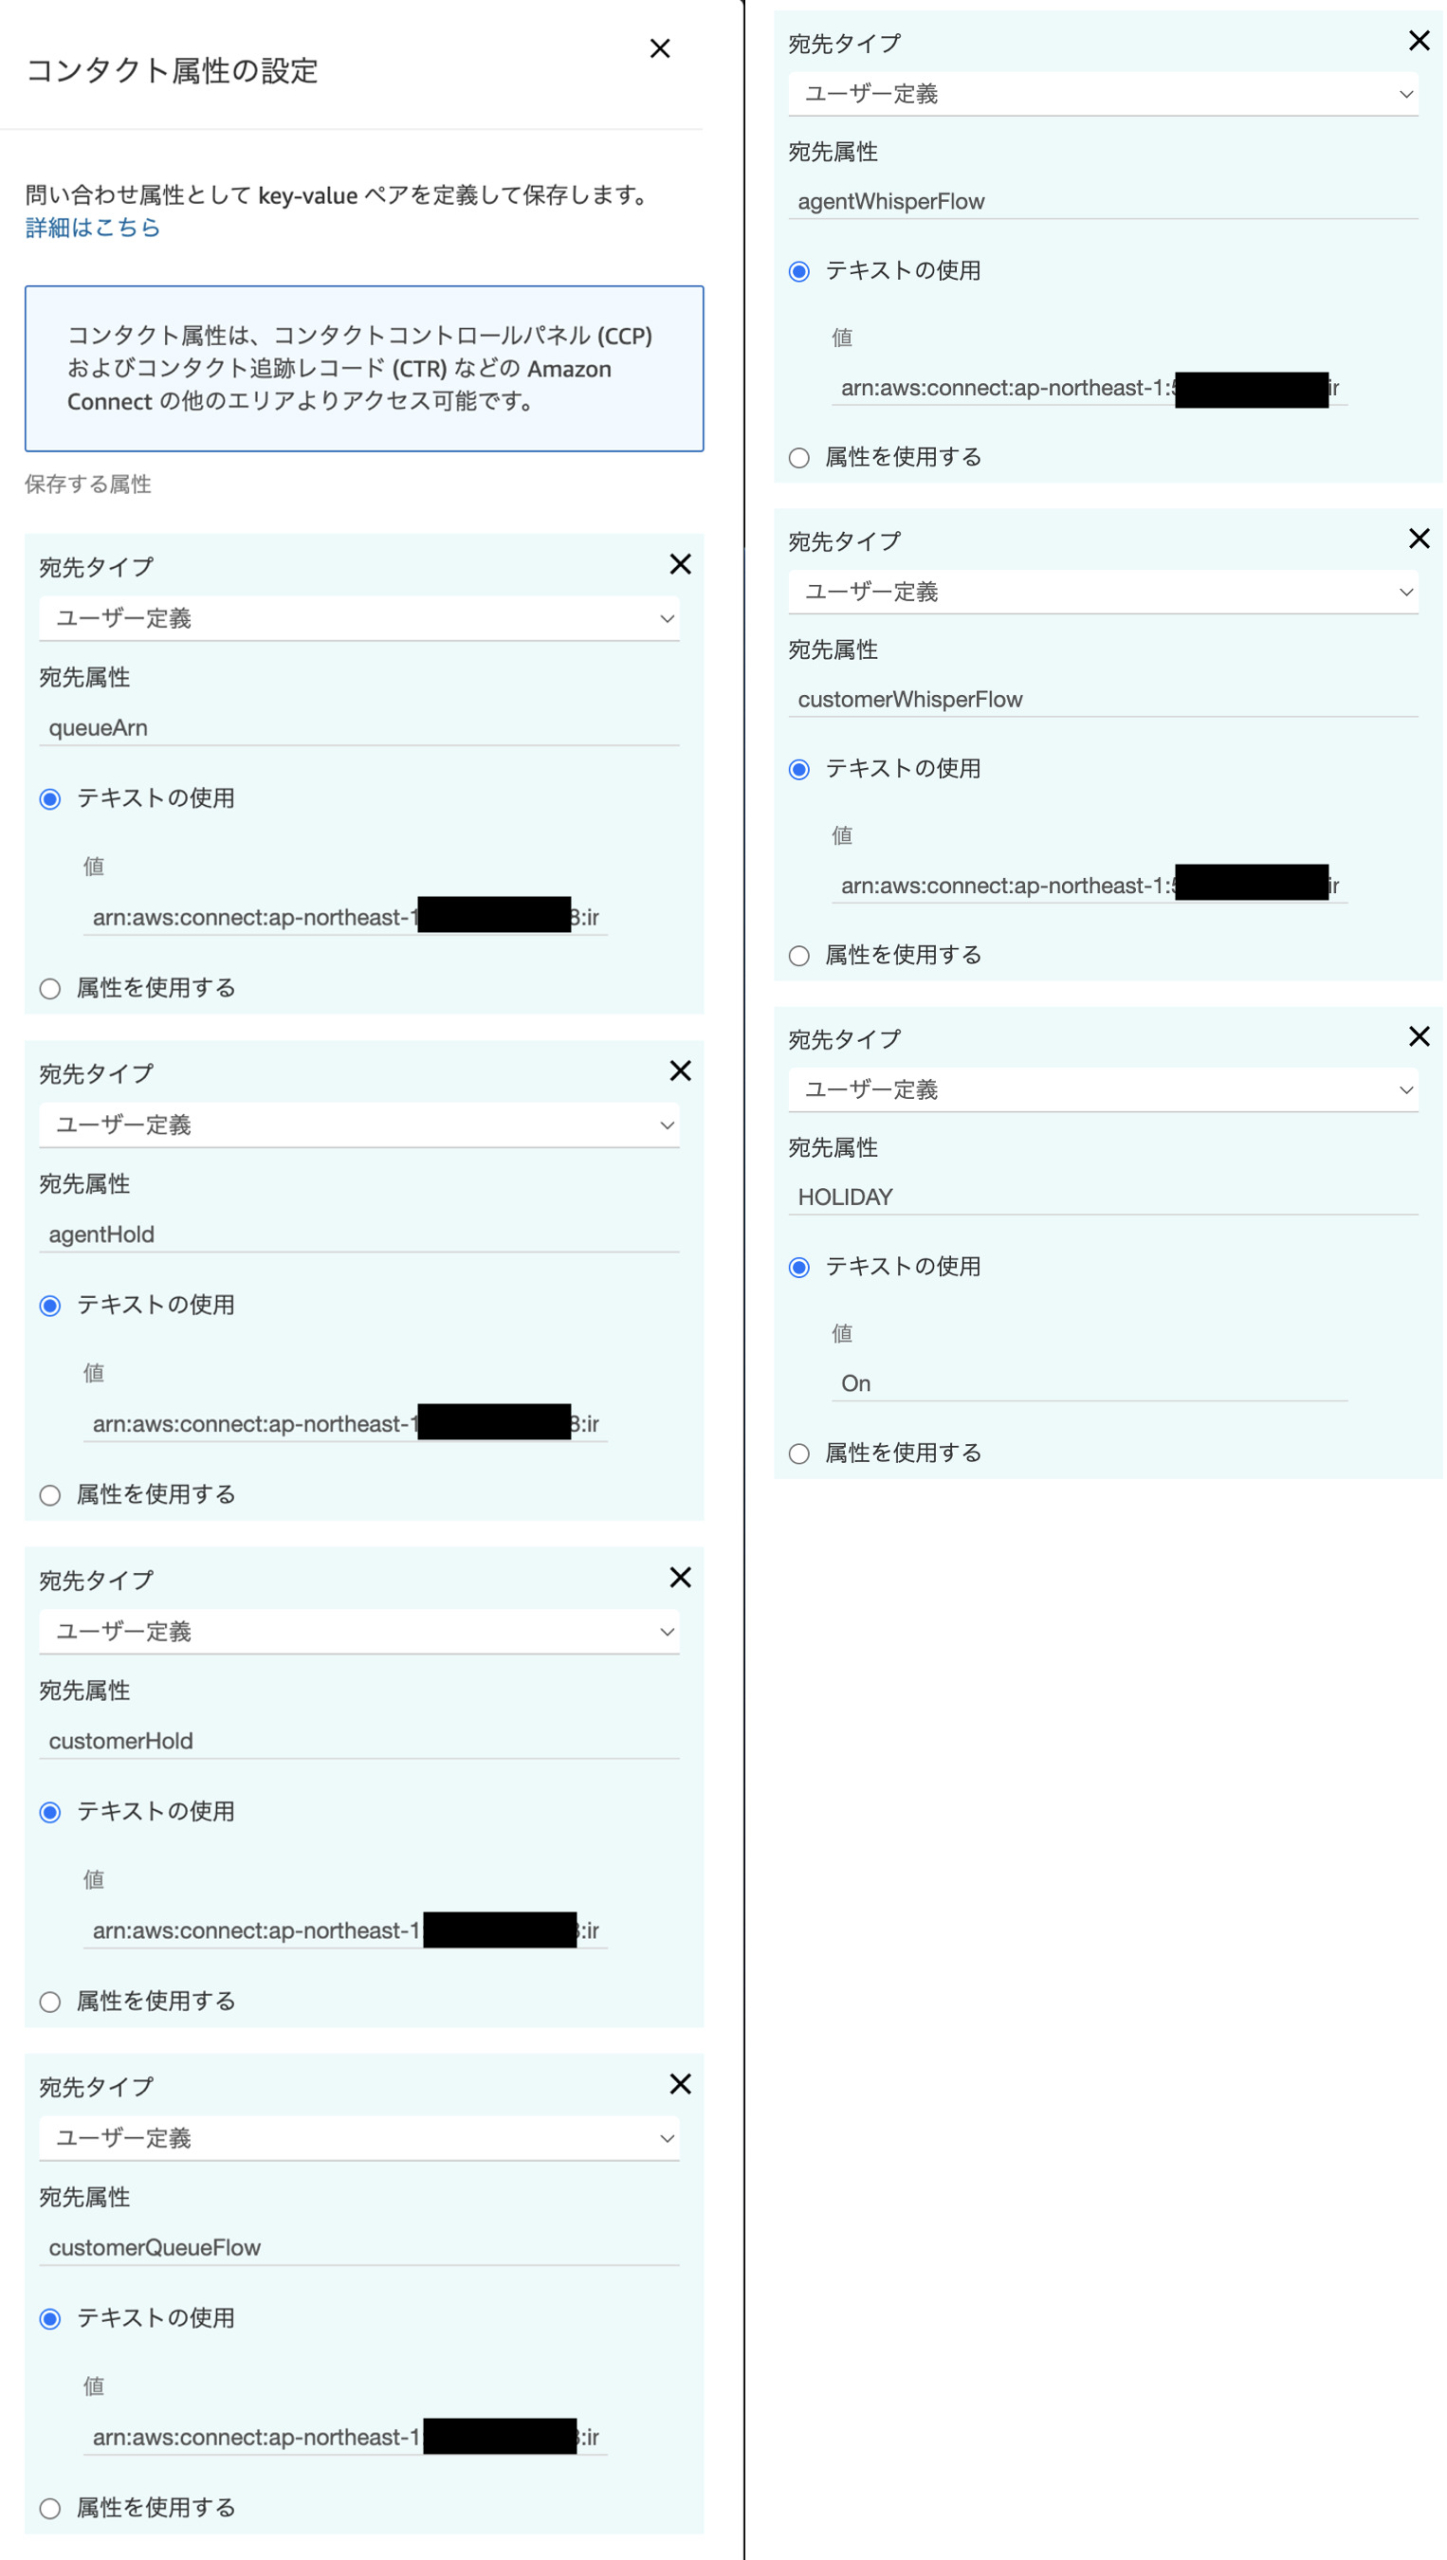The image size is (1447, 2560).
Task: Click the HOLIDAY value field containing On
Action: [x=1090, y=1384]
